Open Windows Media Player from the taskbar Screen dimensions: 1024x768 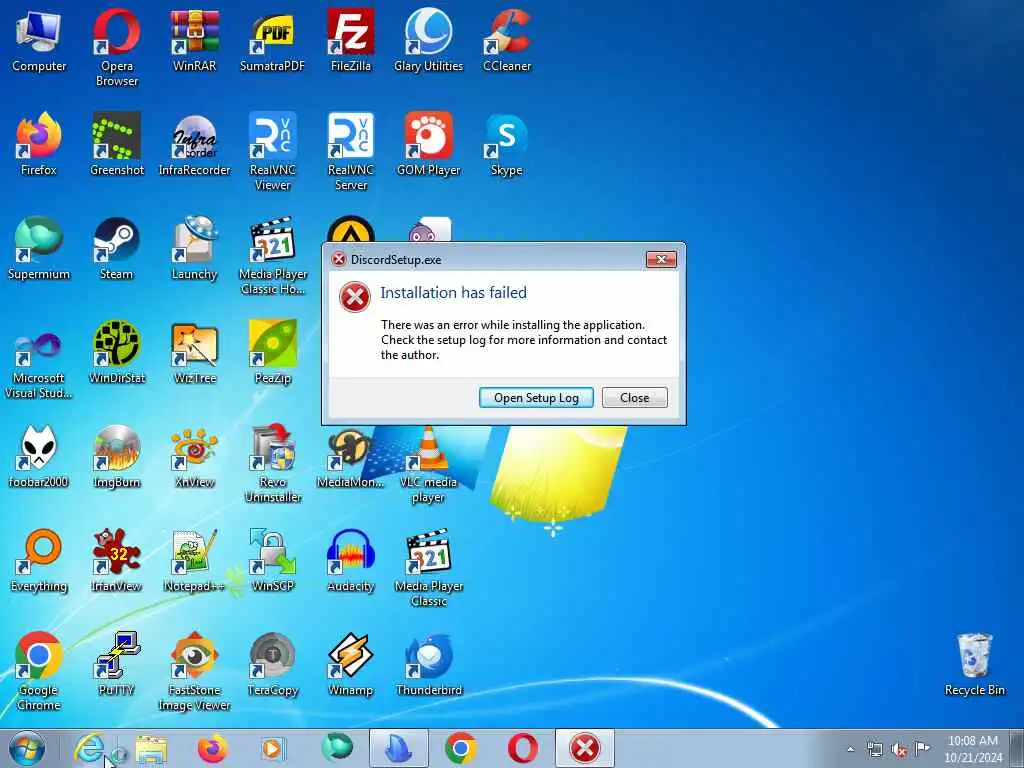[x=272, y=748]
